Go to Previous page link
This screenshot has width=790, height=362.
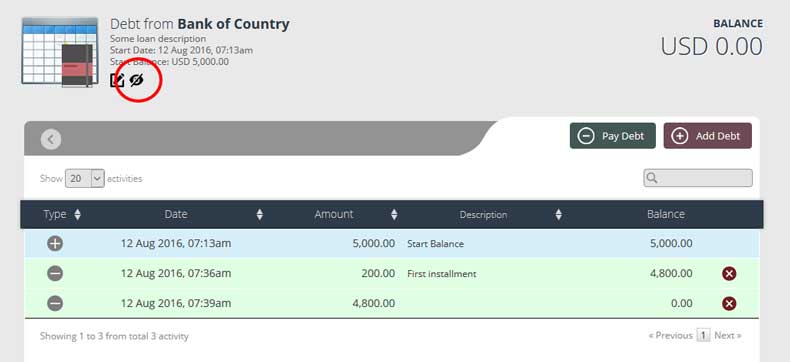[x=671, y=335]
